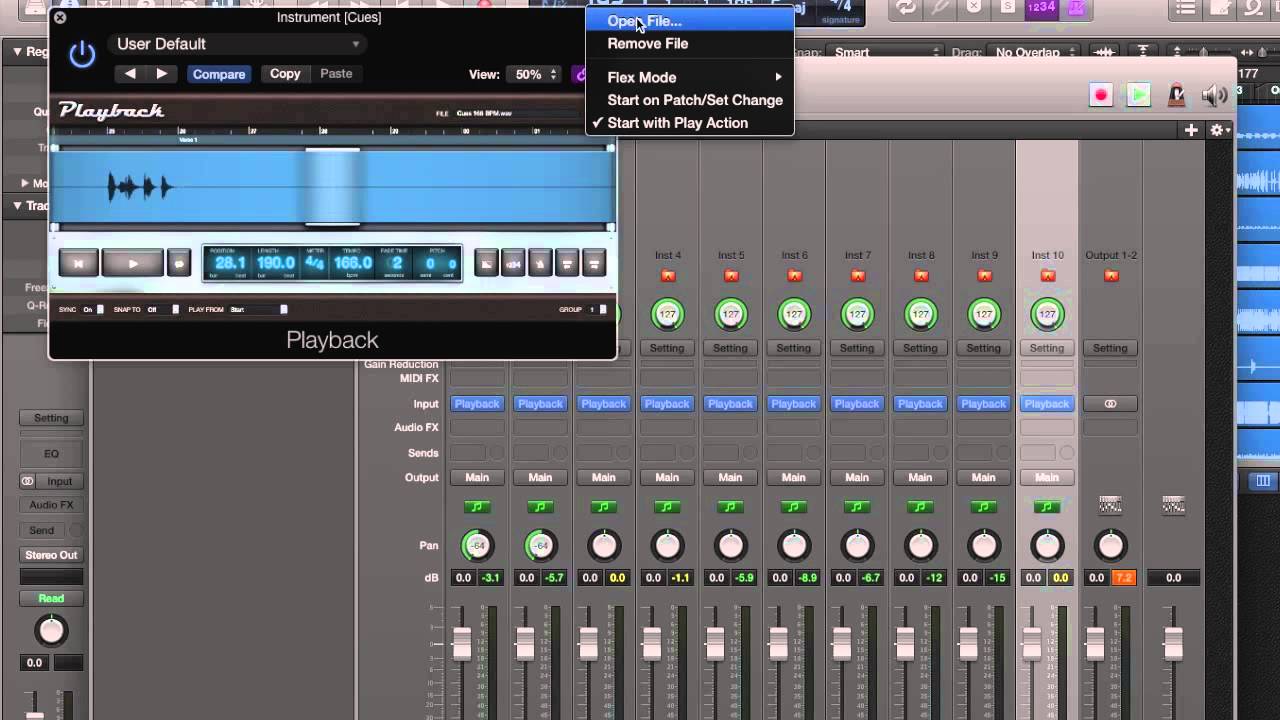Click return-to-start button in Playback
The height and width of the screenshot is (720, 1280).
coord(78,263)
